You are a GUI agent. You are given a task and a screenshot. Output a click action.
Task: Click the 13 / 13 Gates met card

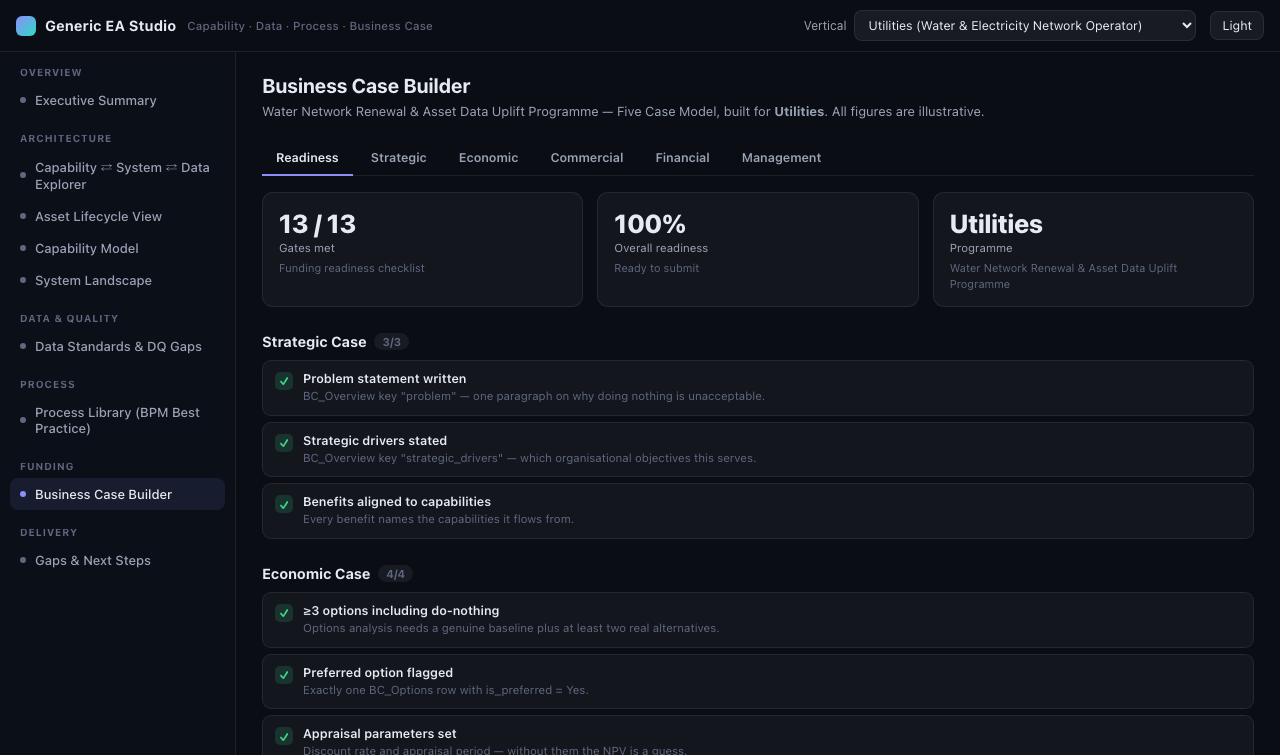click(422, 249)
